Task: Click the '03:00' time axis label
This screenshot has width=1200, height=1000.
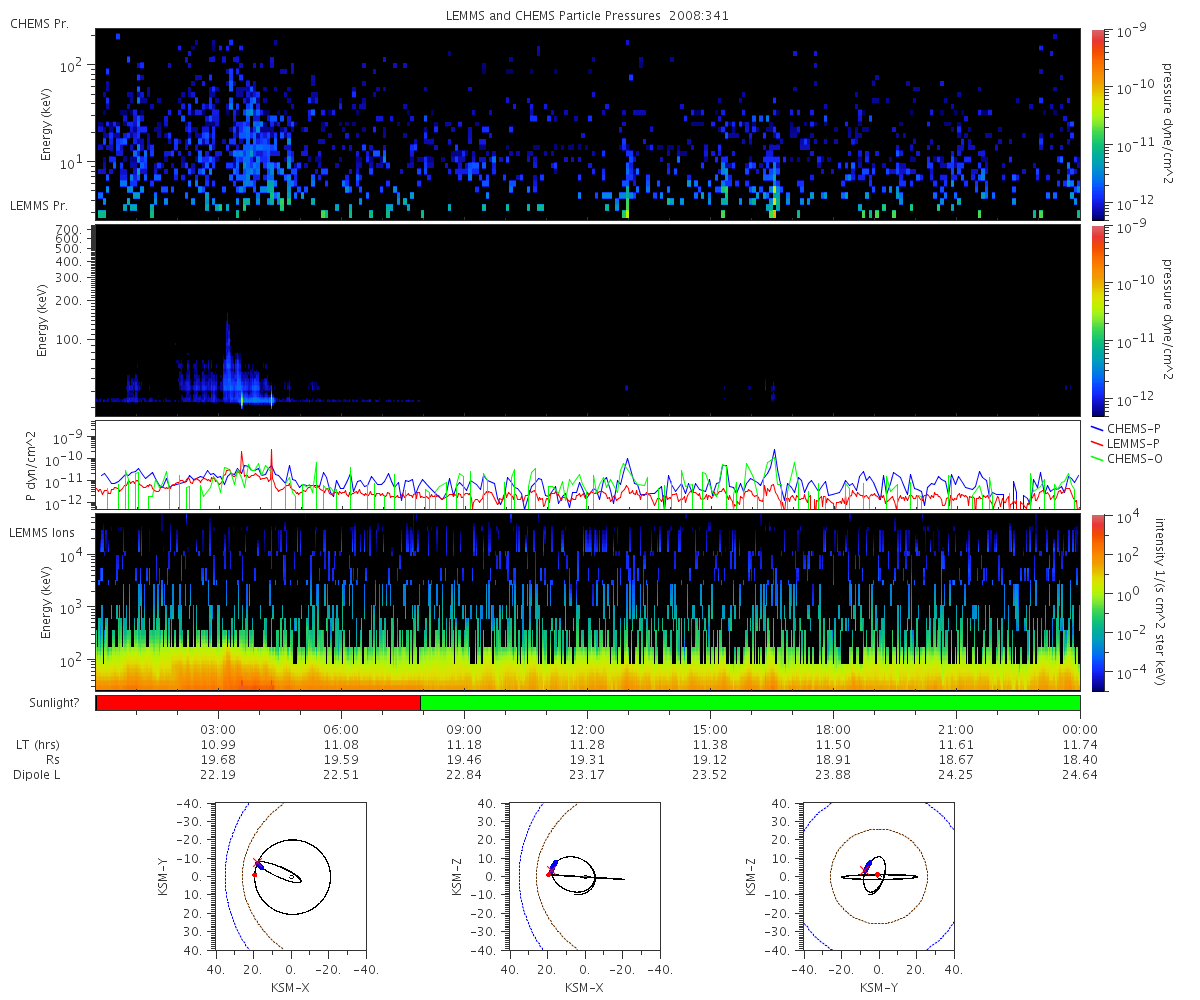Action: point(218,731)
